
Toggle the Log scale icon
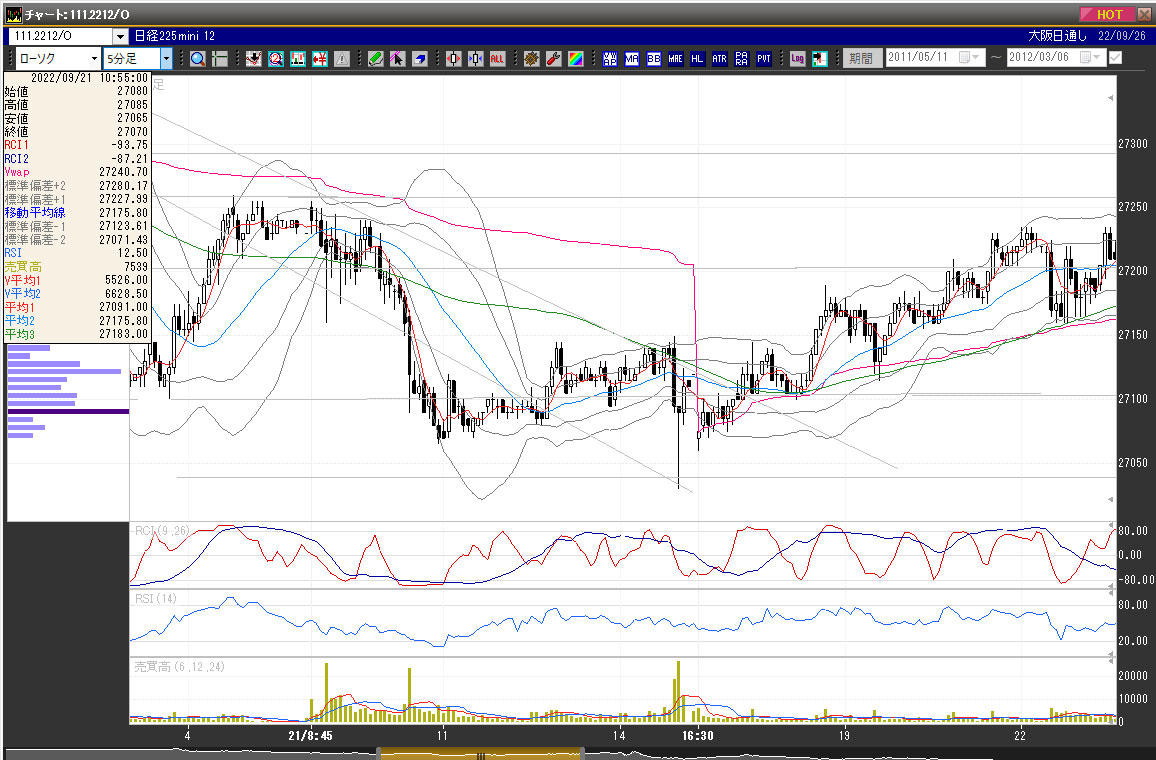pyautogui.click(x=798, y=59)
